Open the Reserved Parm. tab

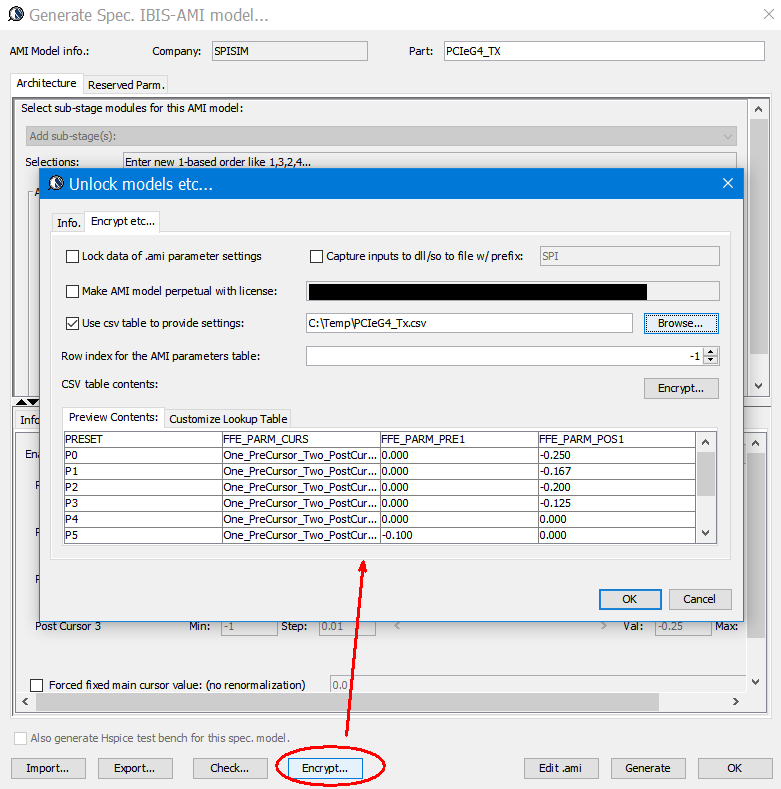click(125, 85)
